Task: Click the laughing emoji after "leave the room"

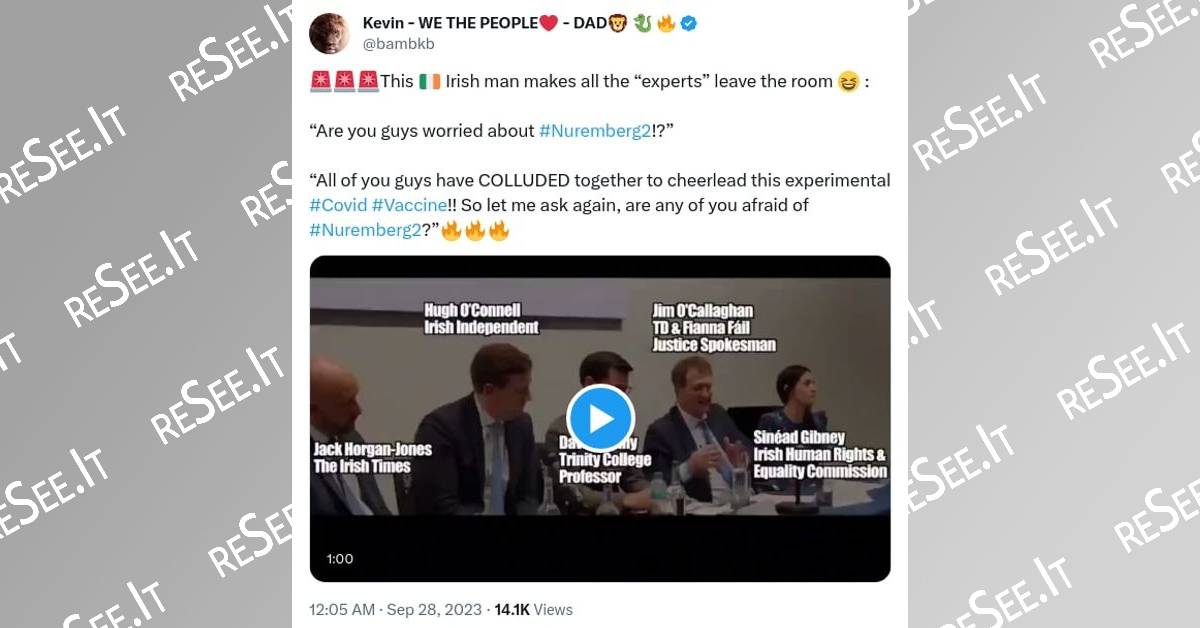Action: pos(849,81)
